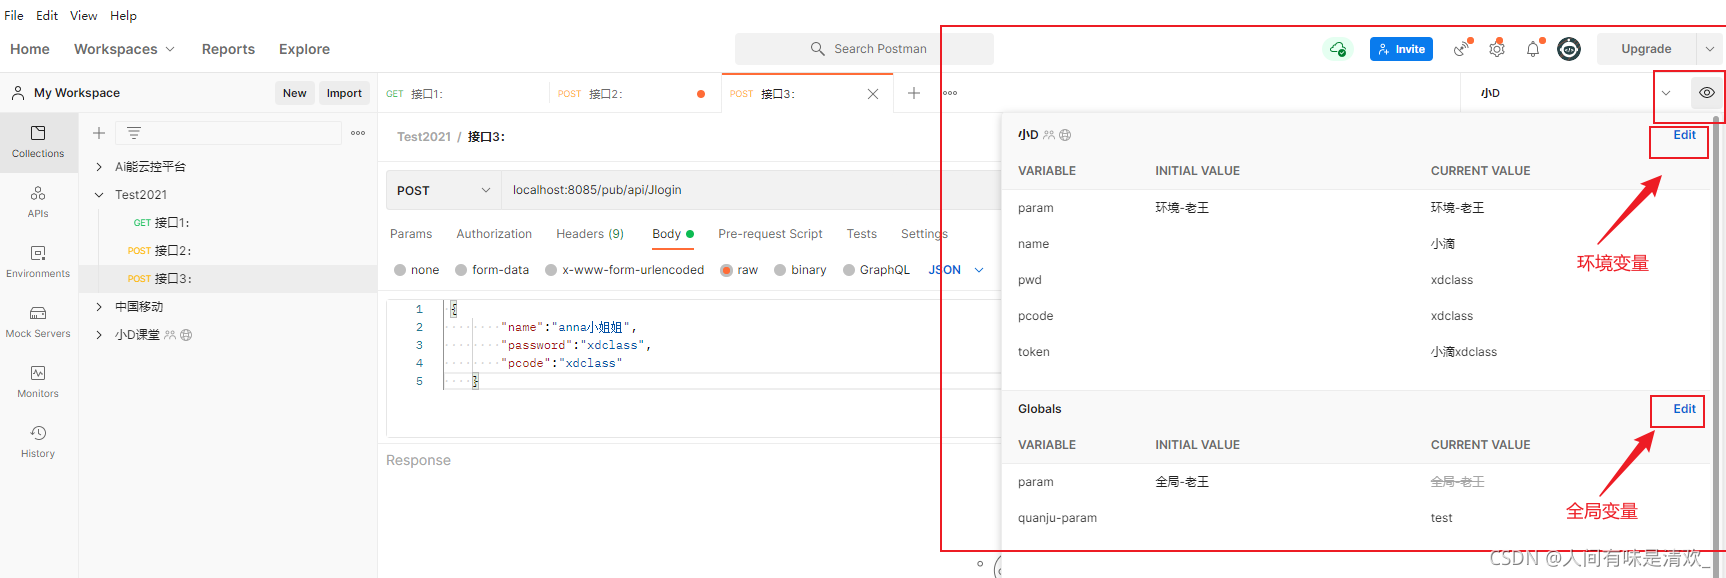Click the satellite capture requests icon

1462,48
